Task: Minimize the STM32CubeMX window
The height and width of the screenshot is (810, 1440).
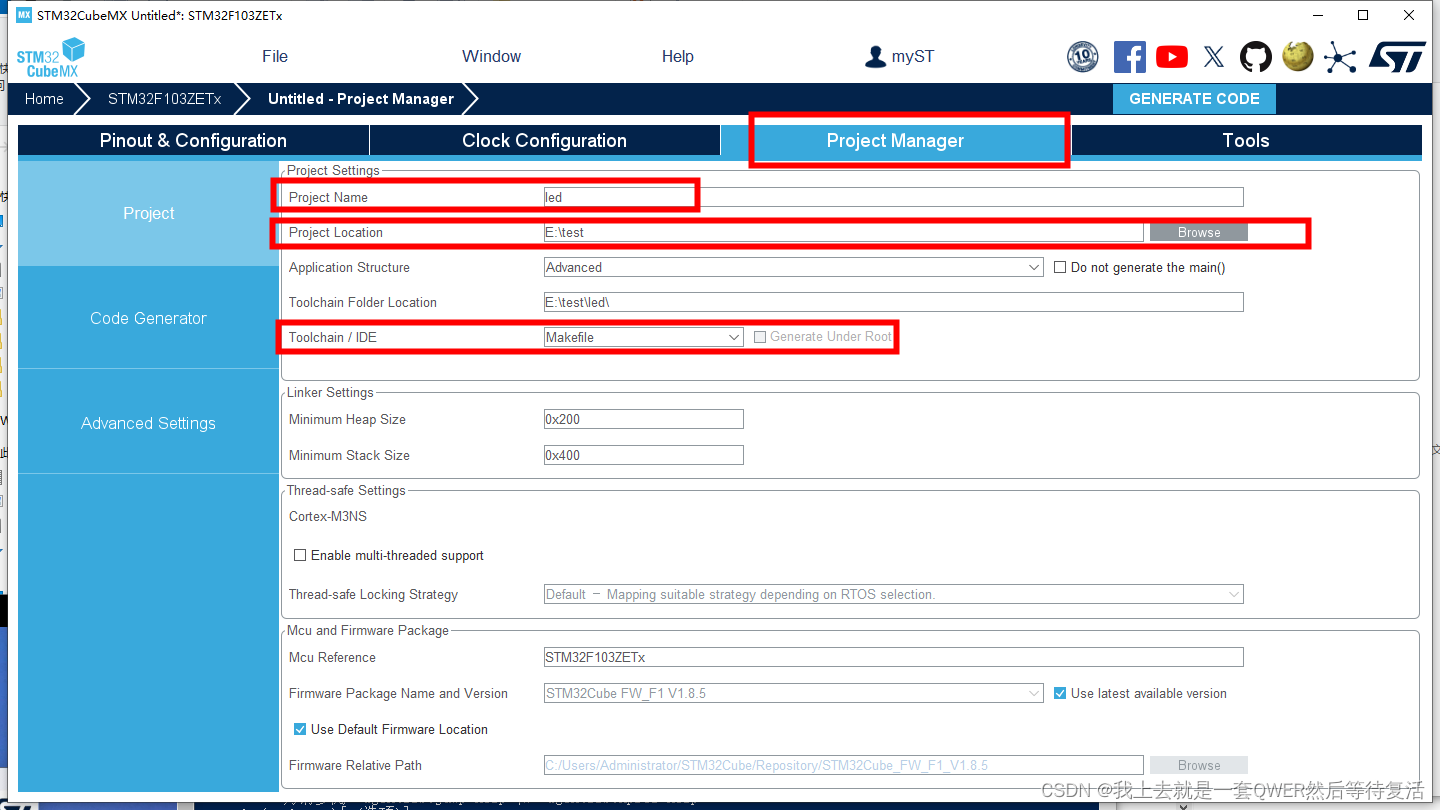Action: 1316,15
